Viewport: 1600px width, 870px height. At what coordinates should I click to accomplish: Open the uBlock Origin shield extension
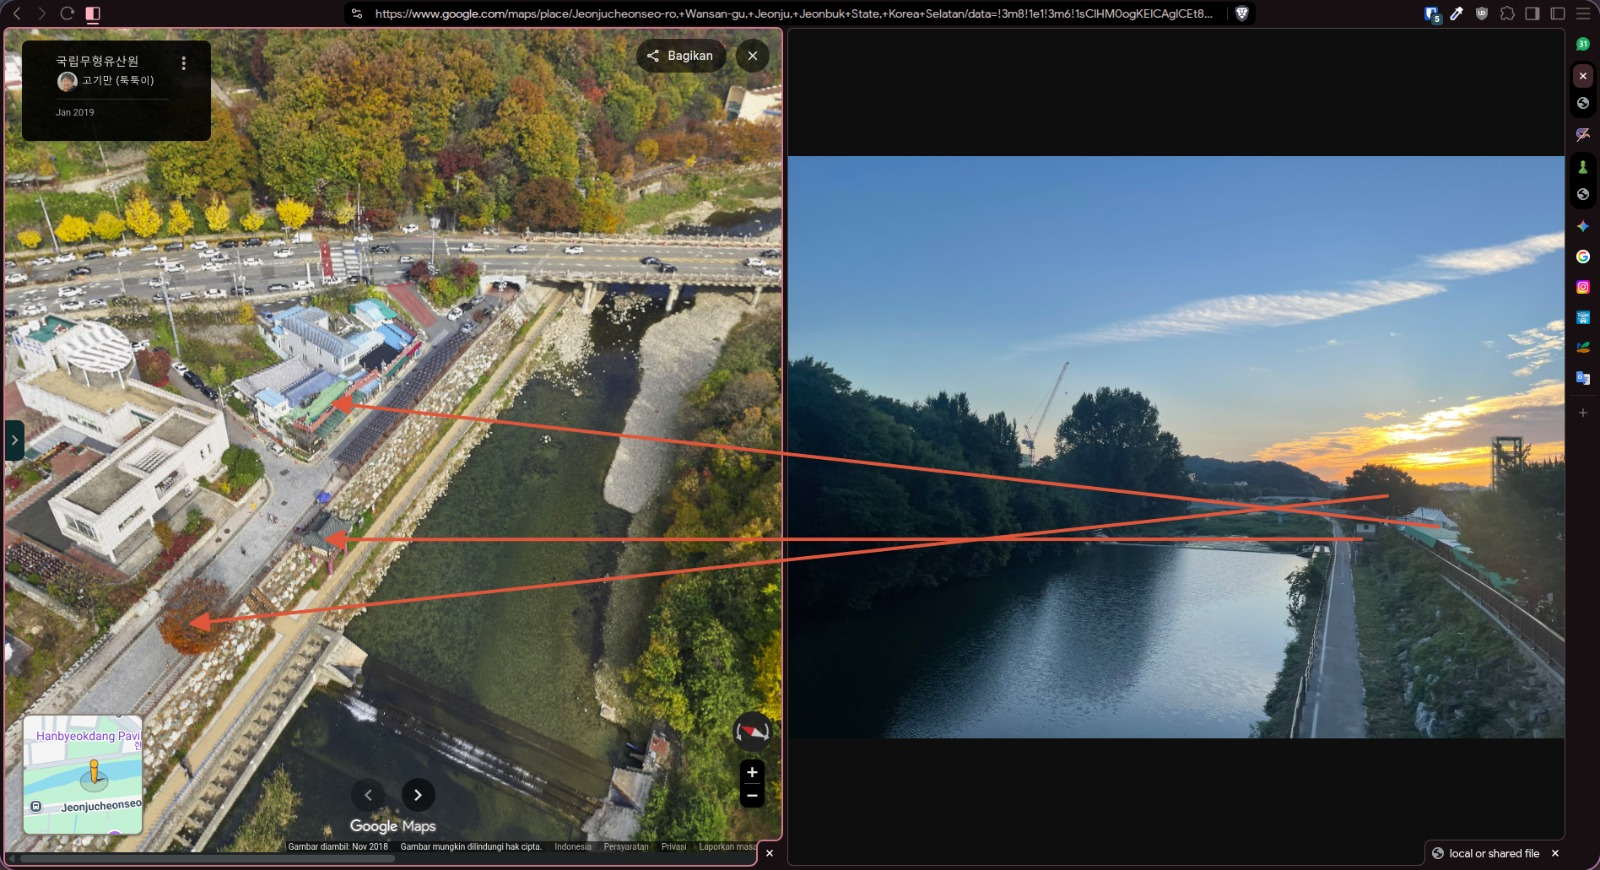point(1482,14)
